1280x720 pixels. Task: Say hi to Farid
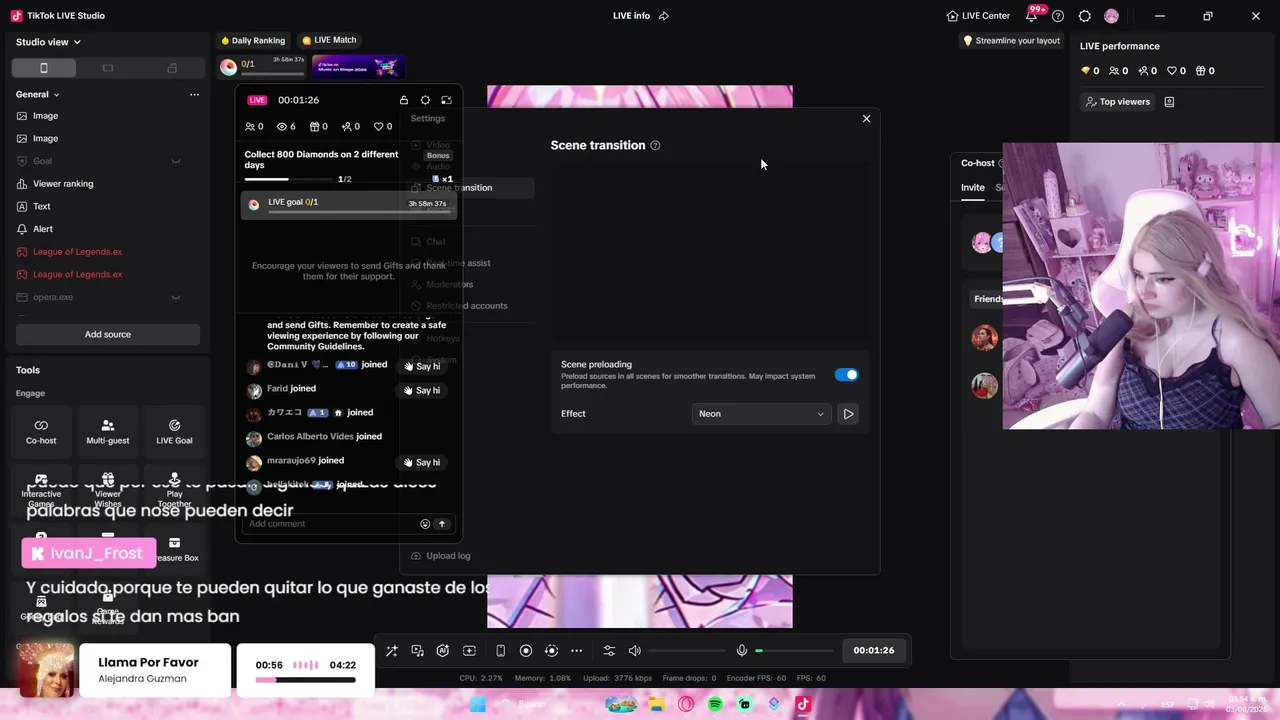[x=422, y=391]
